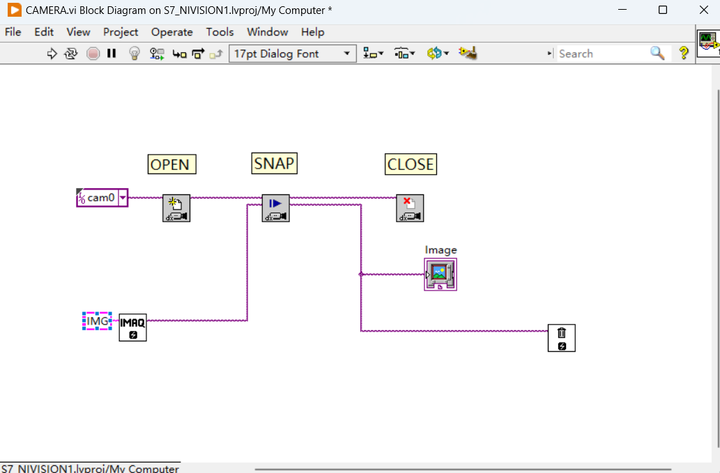Click in the Search input field
720x473 pixels.
tap(602, 54)
